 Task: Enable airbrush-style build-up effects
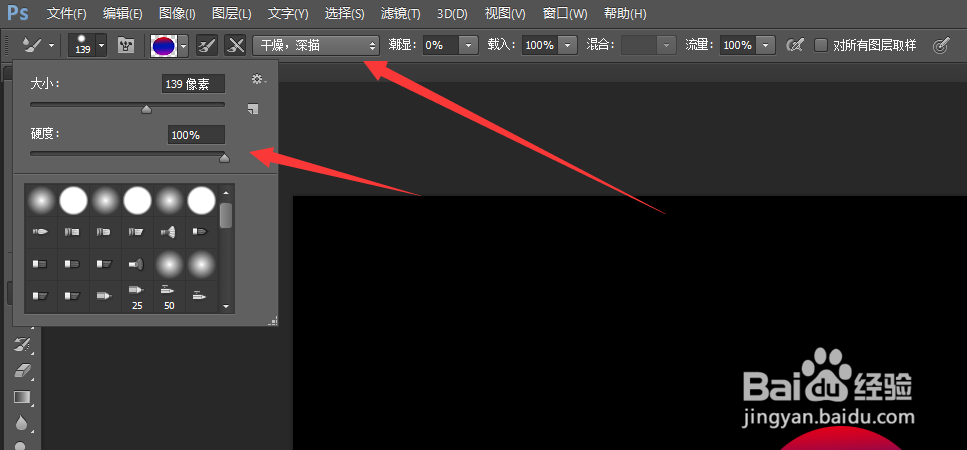[x=796, y=45]
